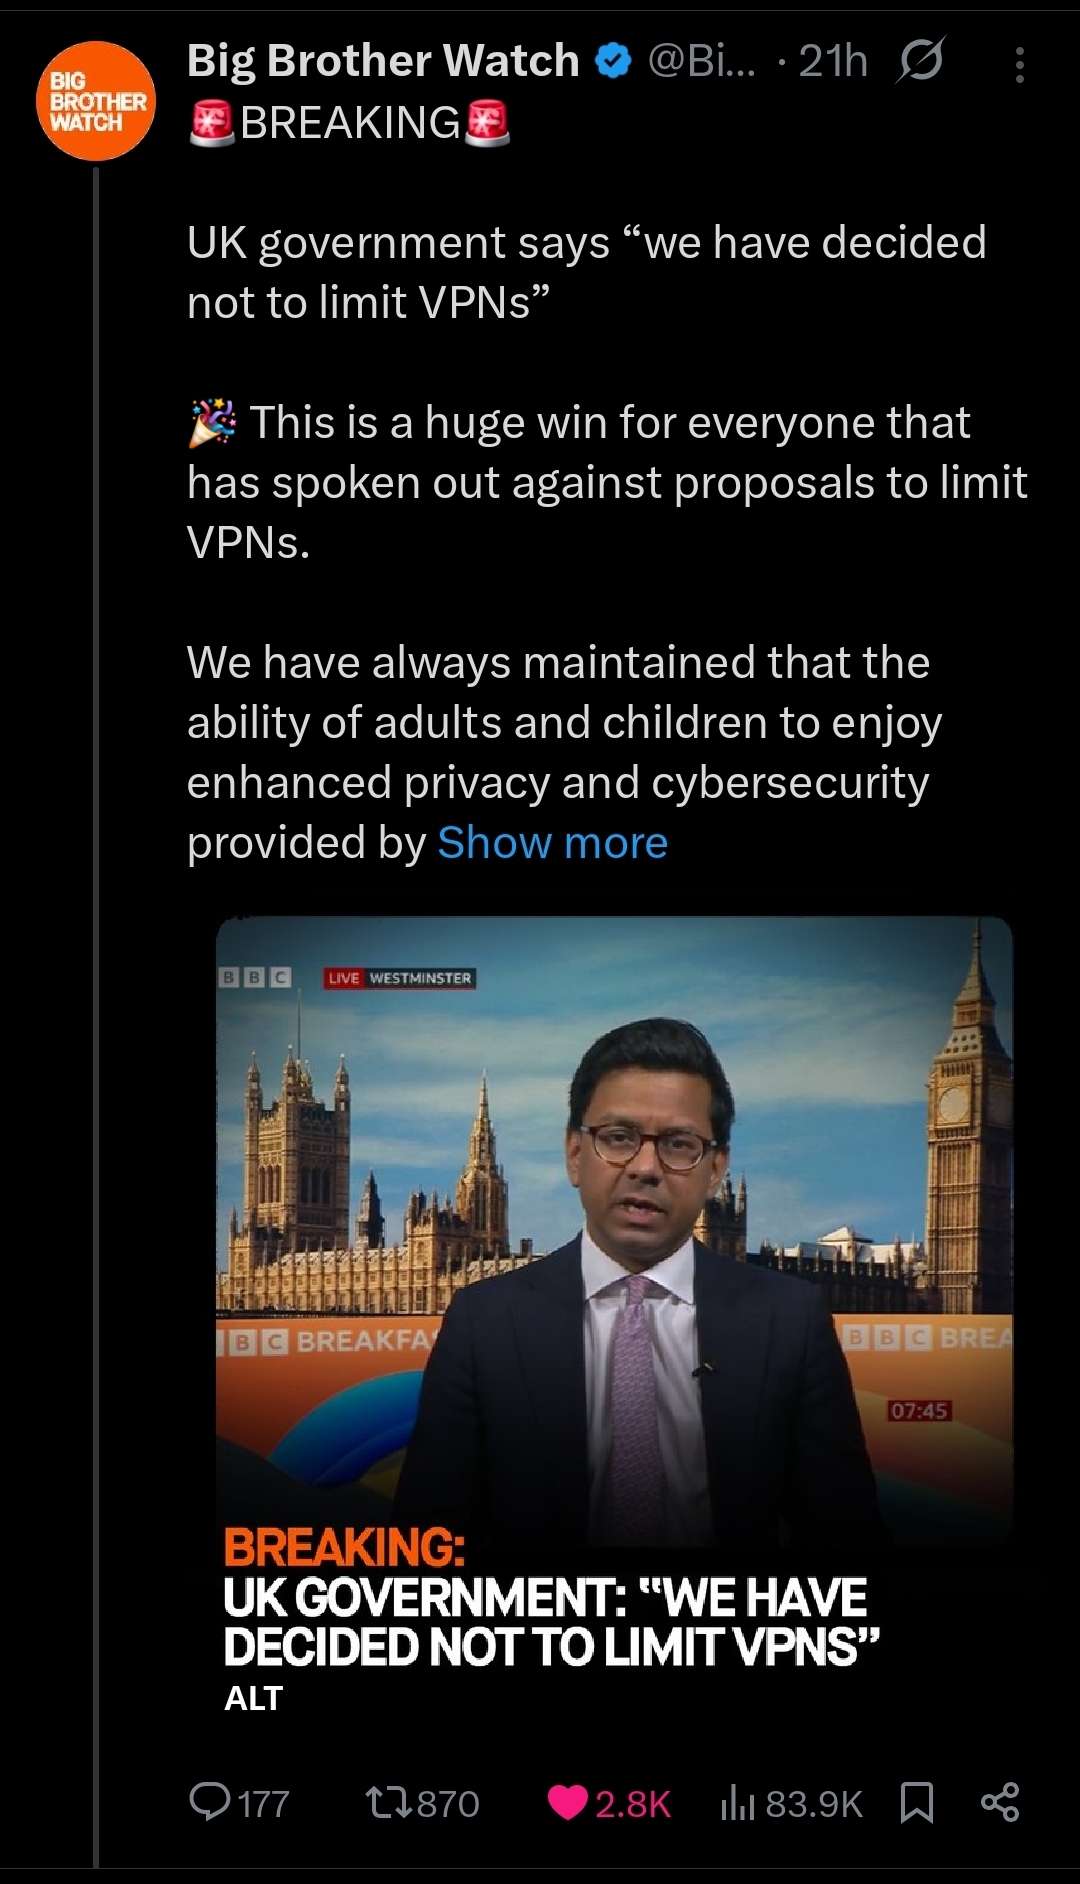Screen dimensions: 1080x1884
Task: Bookmark this post
Action: (x=917, y=1803)
